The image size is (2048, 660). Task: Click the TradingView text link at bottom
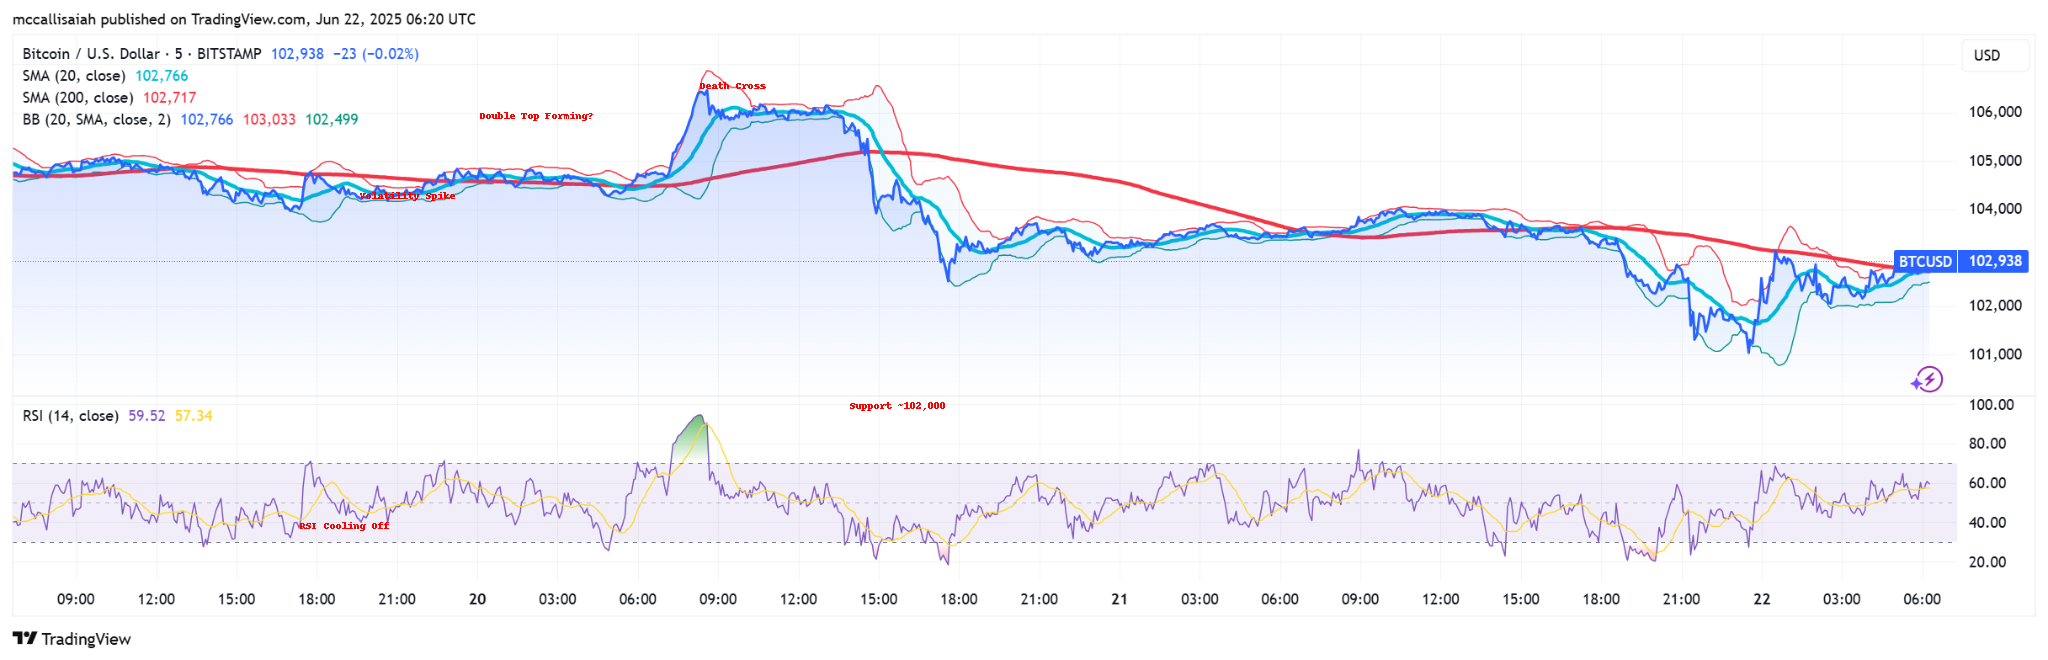point(86,639)
